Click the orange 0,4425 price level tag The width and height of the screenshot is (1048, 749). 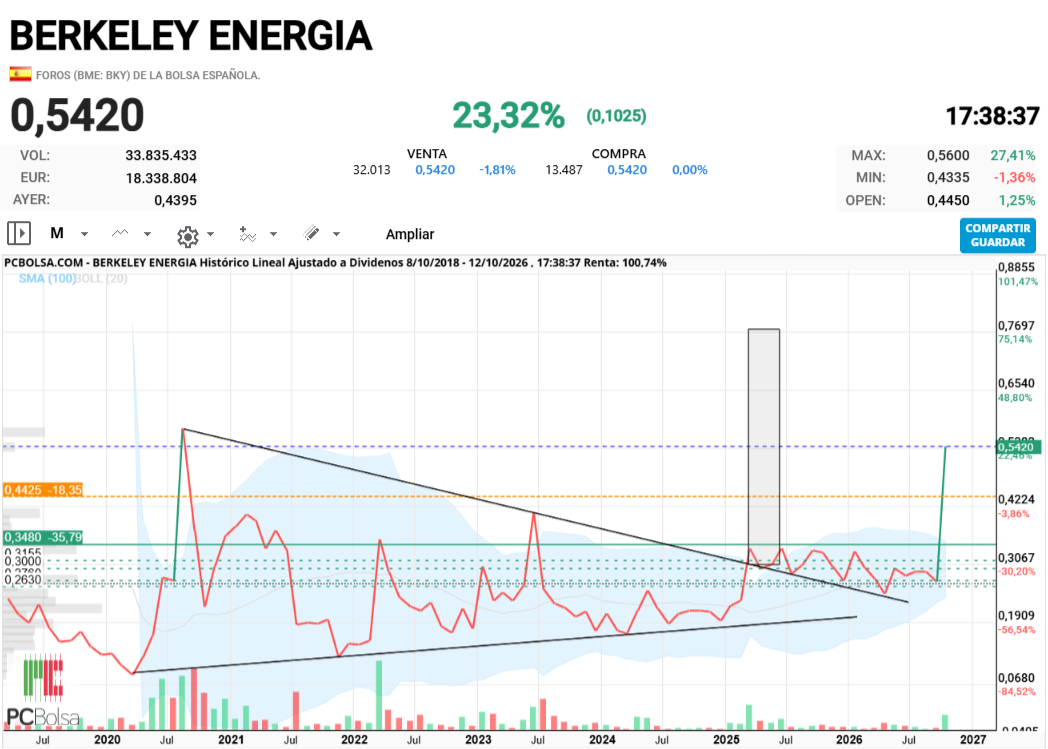tap(43, 490)
